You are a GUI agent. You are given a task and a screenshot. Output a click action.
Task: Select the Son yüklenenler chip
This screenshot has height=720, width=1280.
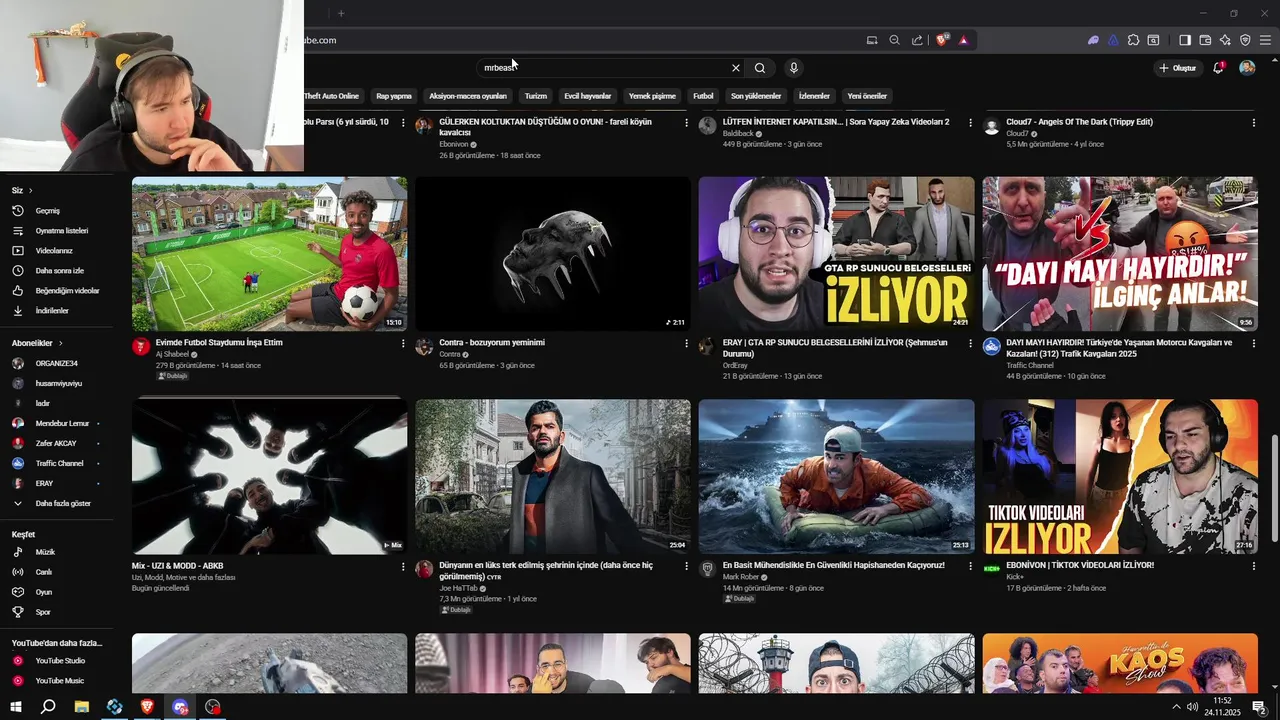[756, 96]
